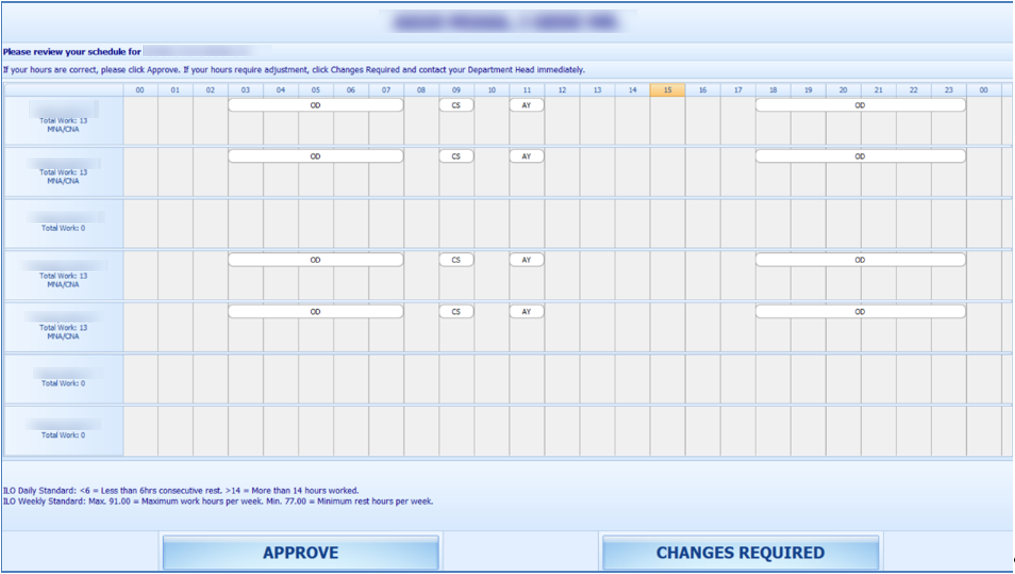
Task: Select the second crew row's AY block
Action: [527, 156]
